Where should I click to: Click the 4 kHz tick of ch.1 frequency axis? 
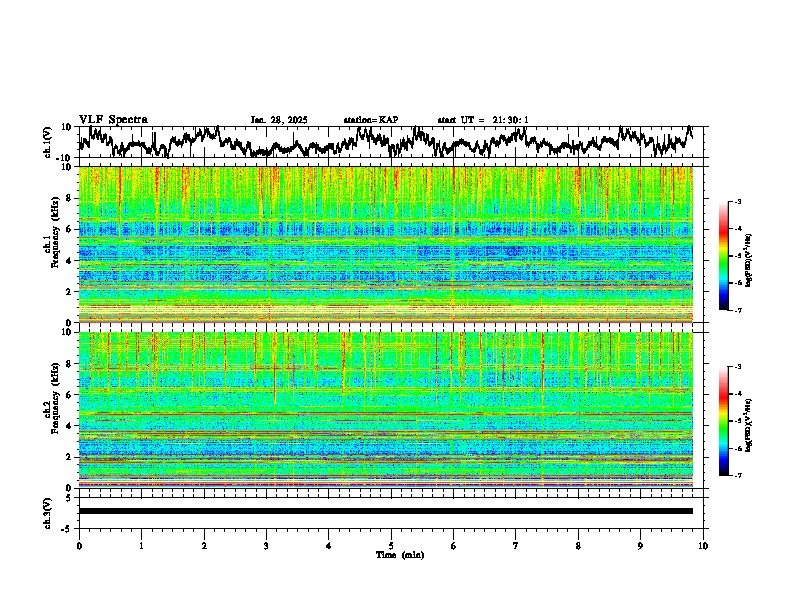(70, 261)
